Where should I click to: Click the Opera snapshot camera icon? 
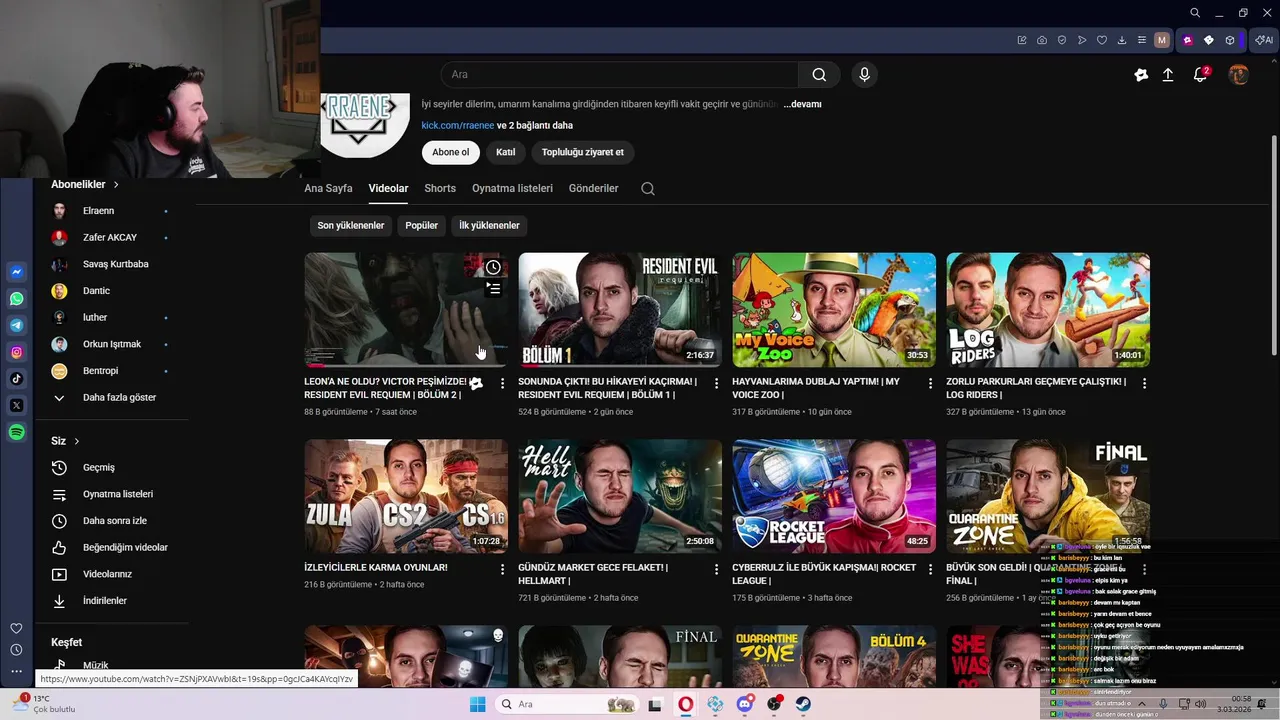(1042, 40)
